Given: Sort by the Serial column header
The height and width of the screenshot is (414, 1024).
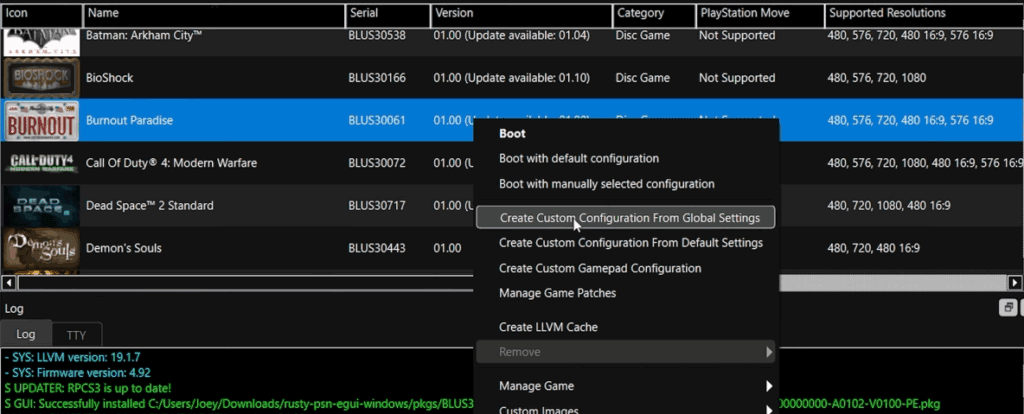Looking at the screenshot, I should click(x=388, y=13).
